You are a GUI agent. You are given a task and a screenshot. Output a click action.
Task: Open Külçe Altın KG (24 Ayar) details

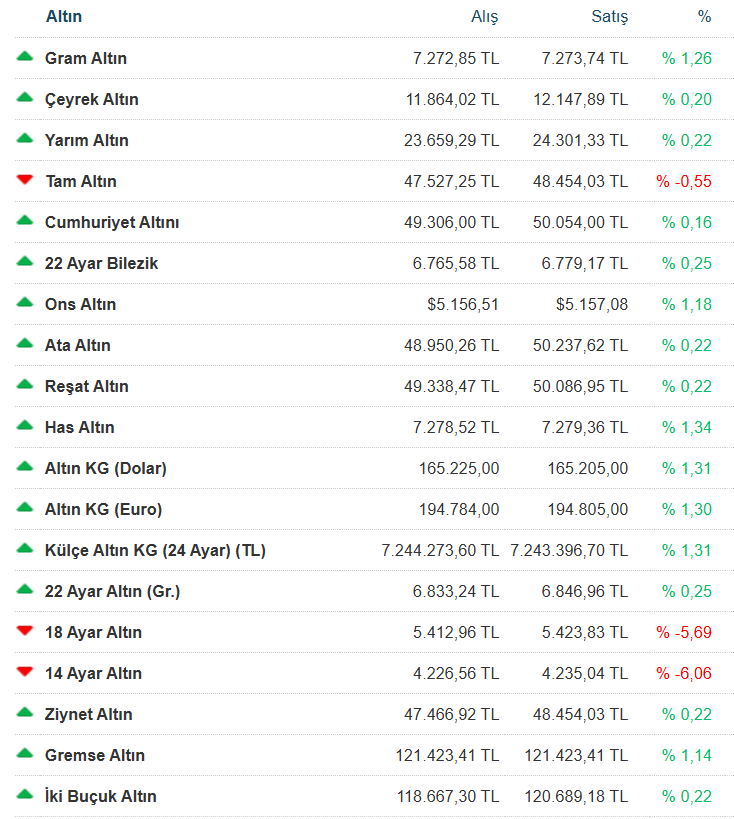155,550
